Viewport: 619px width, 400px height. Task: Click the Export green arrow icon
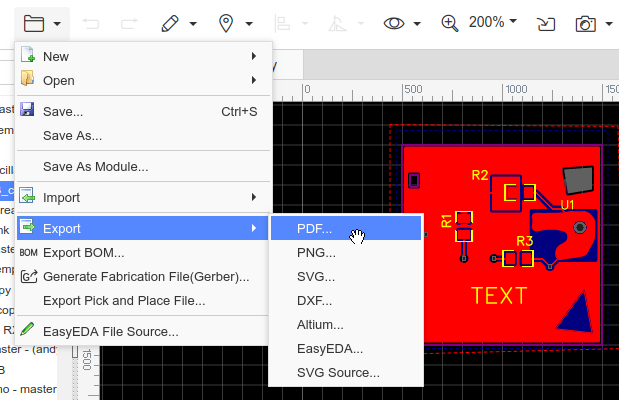point(27,226)
